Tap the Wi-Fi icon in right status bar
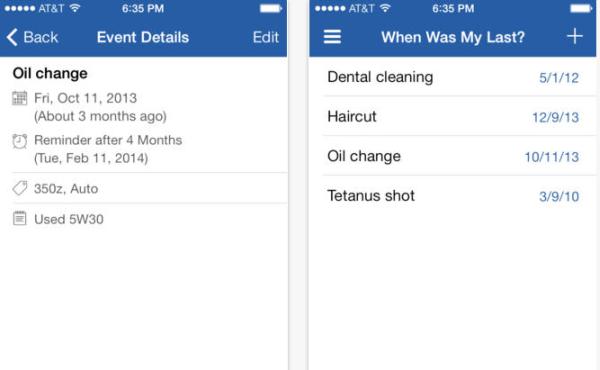Screen dimensions: 600x370 click(385, 8)
